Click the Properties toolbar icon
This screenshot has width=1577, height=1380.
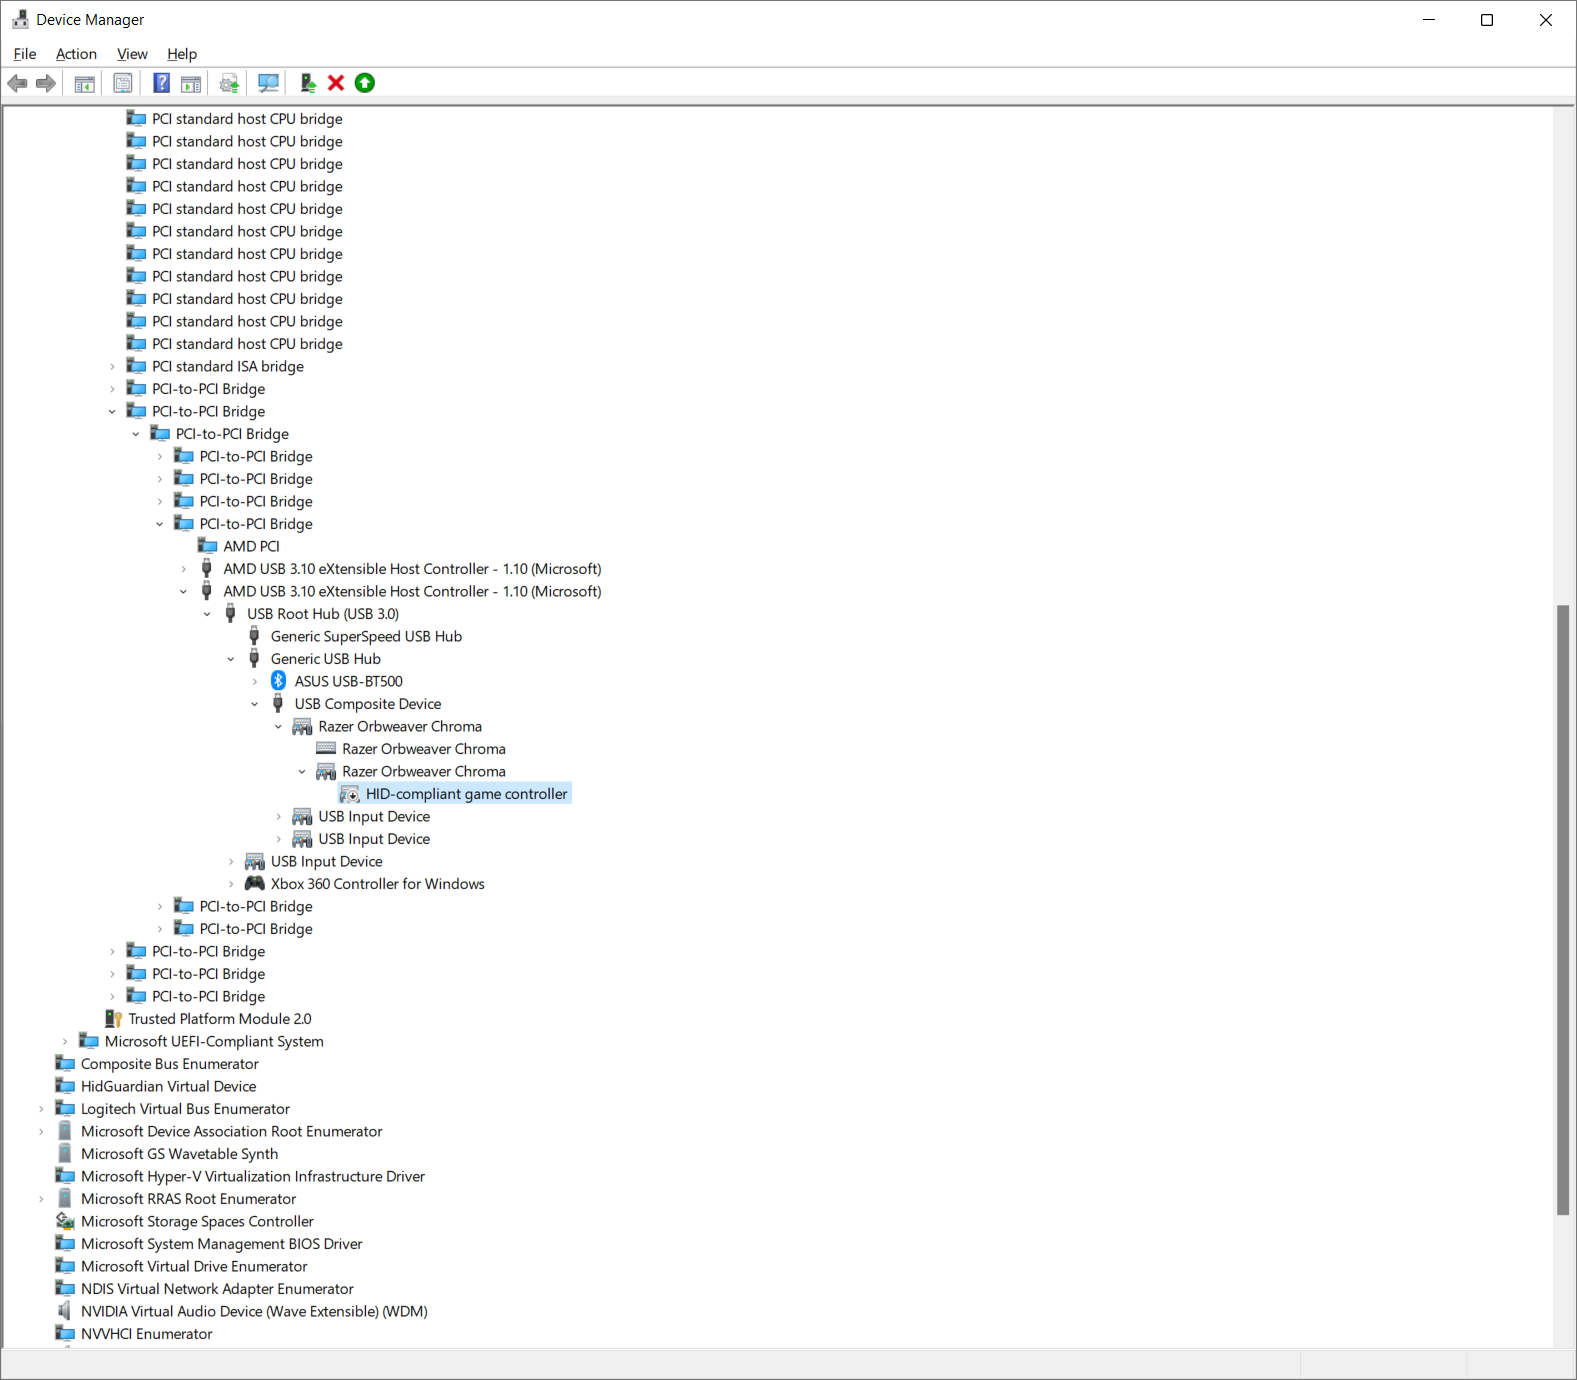click(x=123, y=83)
